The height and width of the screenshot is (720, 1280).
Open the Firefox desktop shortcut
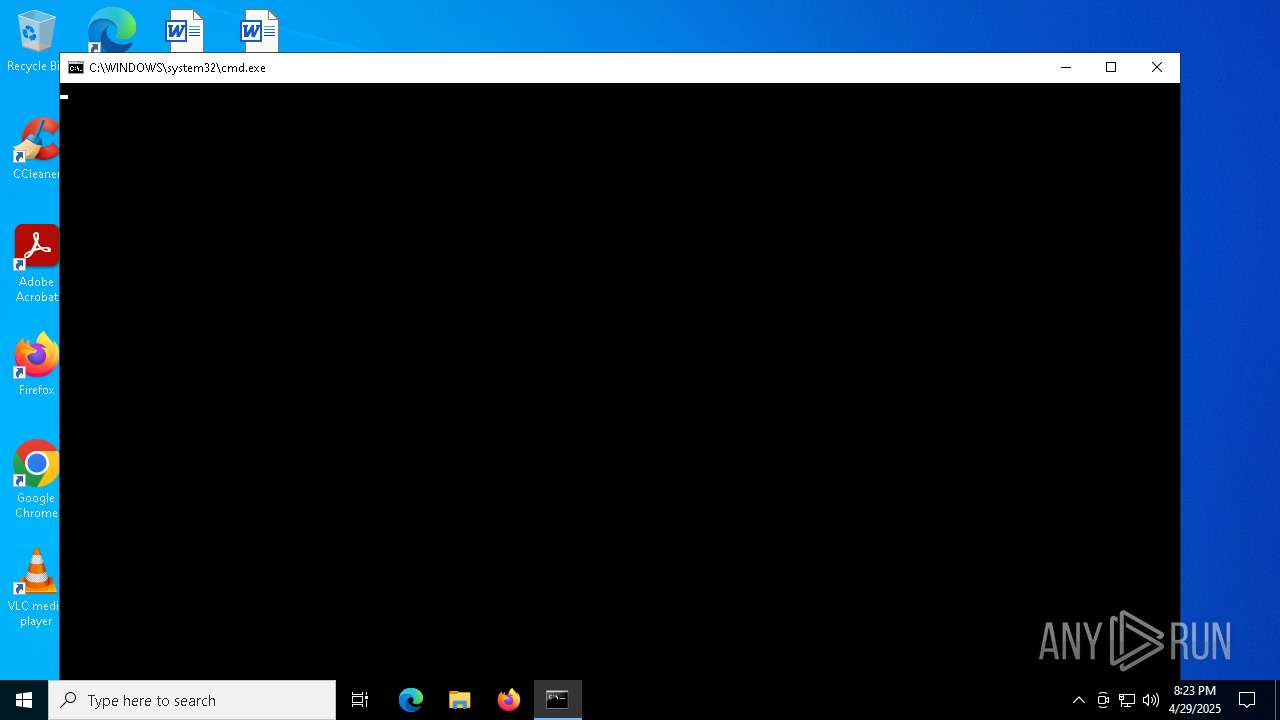tap(36, 364)
